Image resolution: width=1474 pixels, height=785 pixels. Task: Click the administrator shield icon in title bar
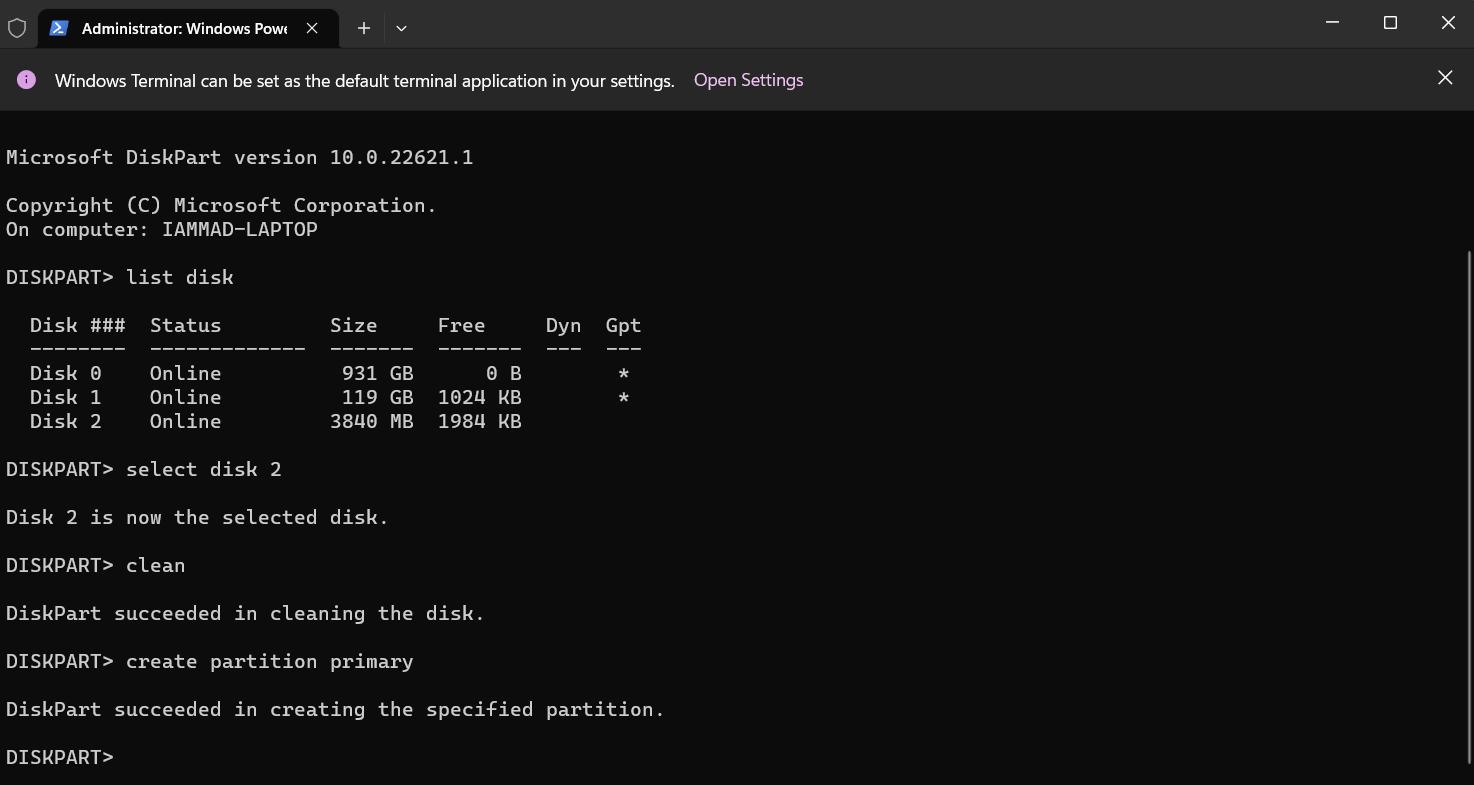coord(17,28)
